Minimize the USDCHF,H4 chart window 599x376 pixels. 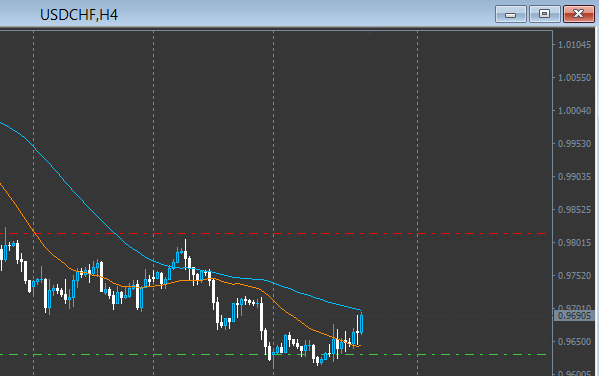(511, 15)
